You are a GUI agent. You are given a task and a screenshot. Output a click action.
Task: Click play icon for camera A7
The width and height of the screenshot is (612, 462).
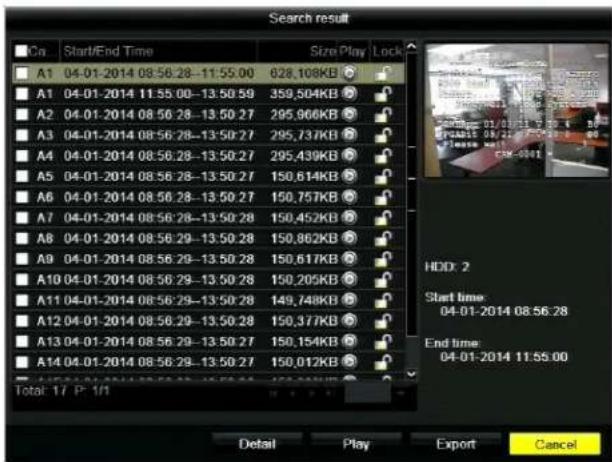(x=349, y=217)
